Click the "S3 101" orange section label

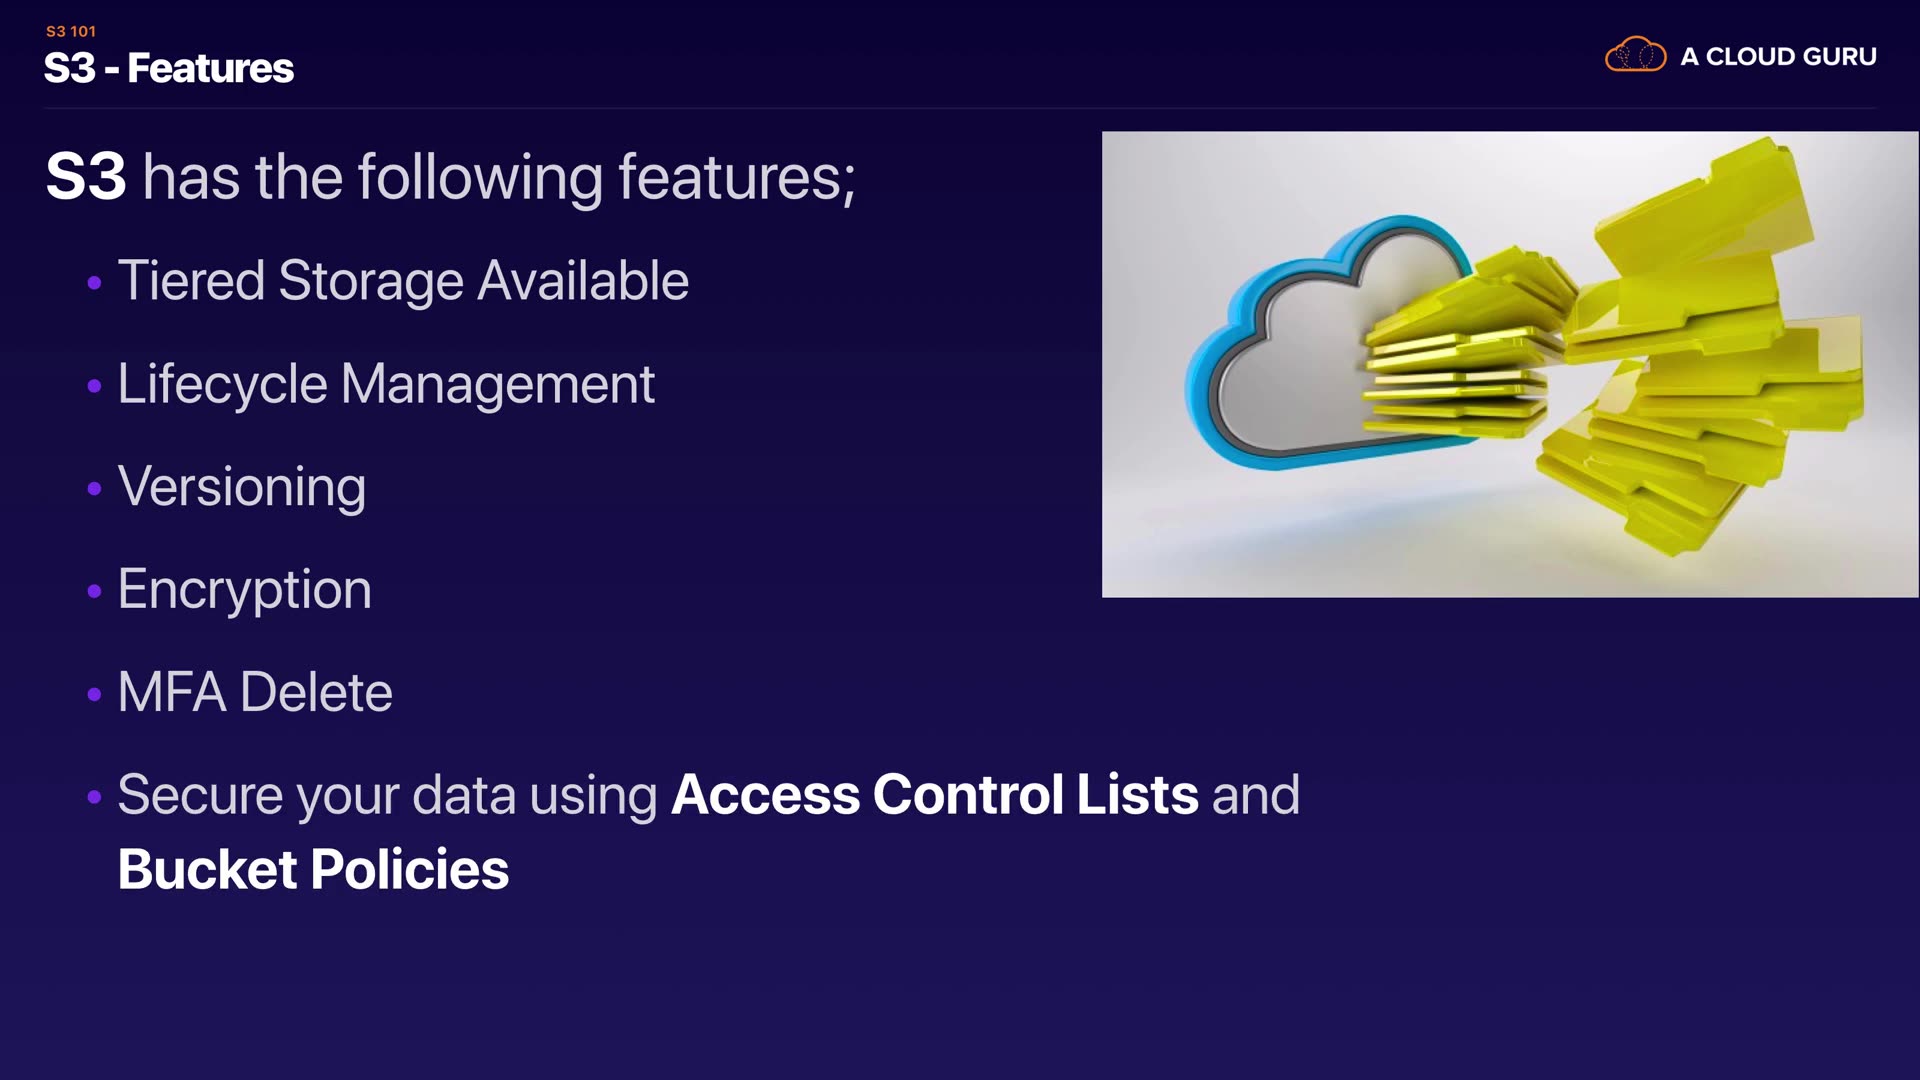coord(71,31)
